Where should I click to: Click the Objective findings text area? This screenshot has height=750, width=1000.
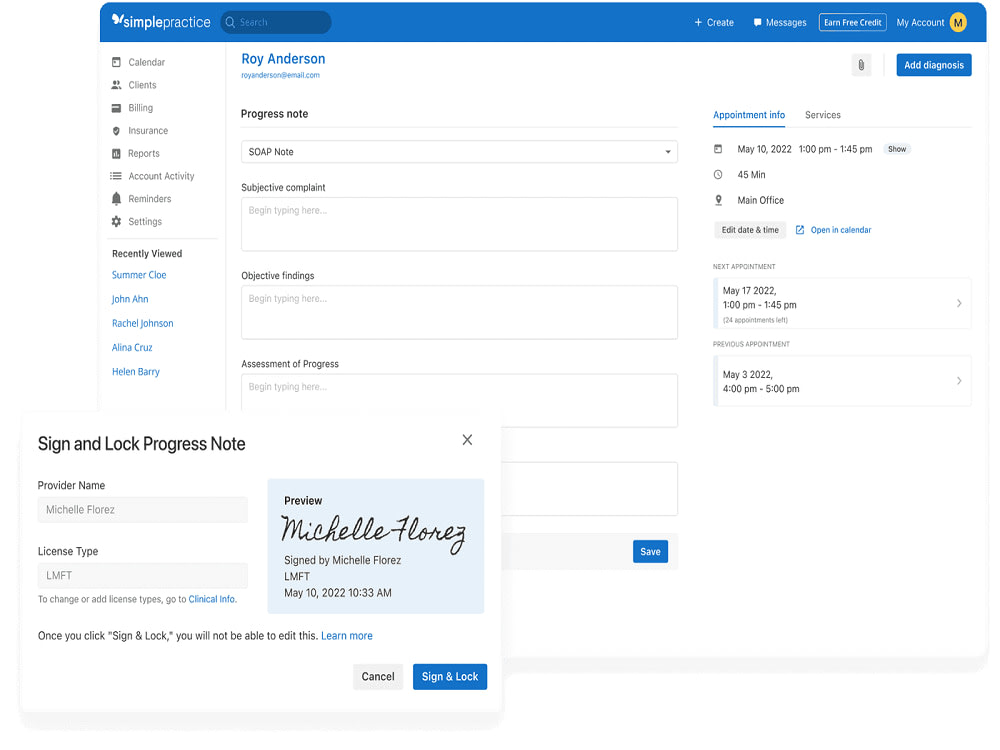pyautogui.click(x=459, y=312)
